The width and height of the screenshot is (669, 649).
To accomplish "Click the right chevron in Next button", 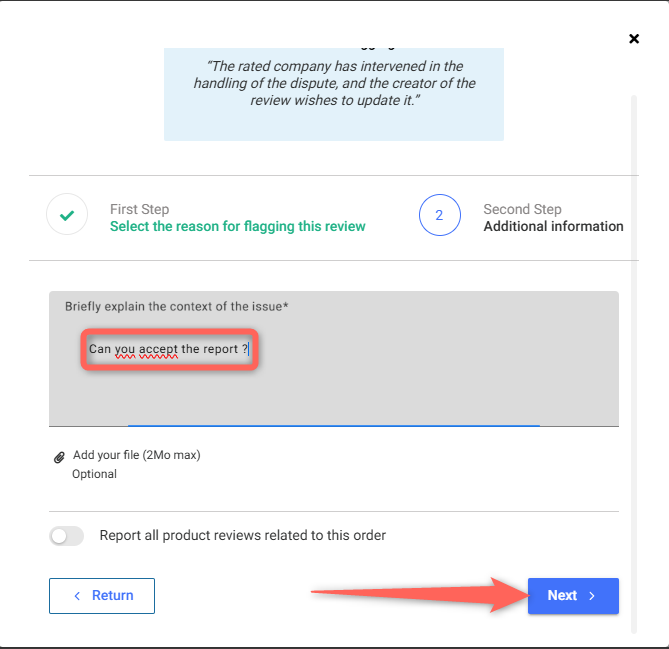I will (x=592, y=596).
